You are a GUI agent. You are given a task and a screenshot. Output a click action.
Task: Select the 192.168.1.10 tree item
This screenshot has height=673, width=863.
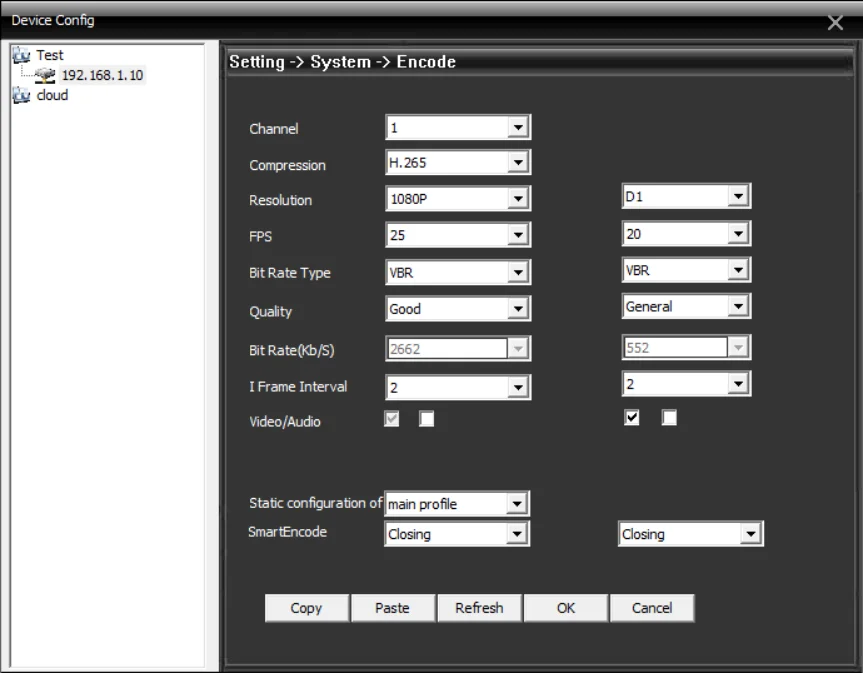(x=103, y=76)
